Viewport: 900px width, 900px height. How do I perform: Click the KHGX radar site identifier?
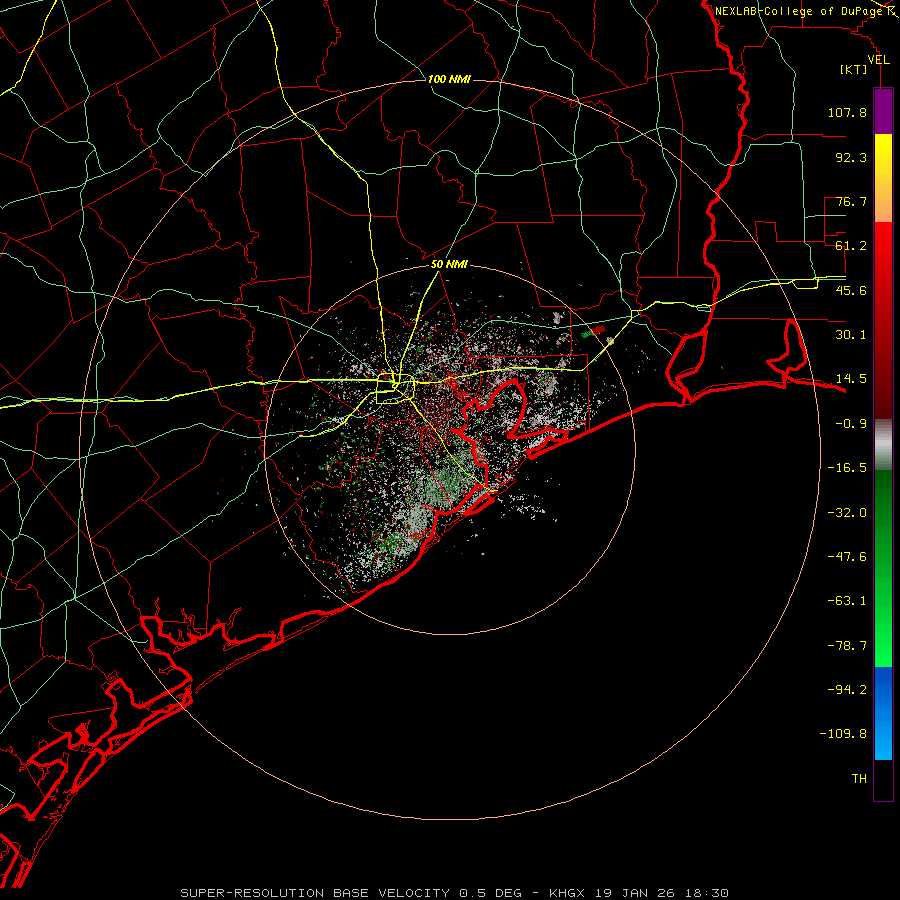[569, 893]
